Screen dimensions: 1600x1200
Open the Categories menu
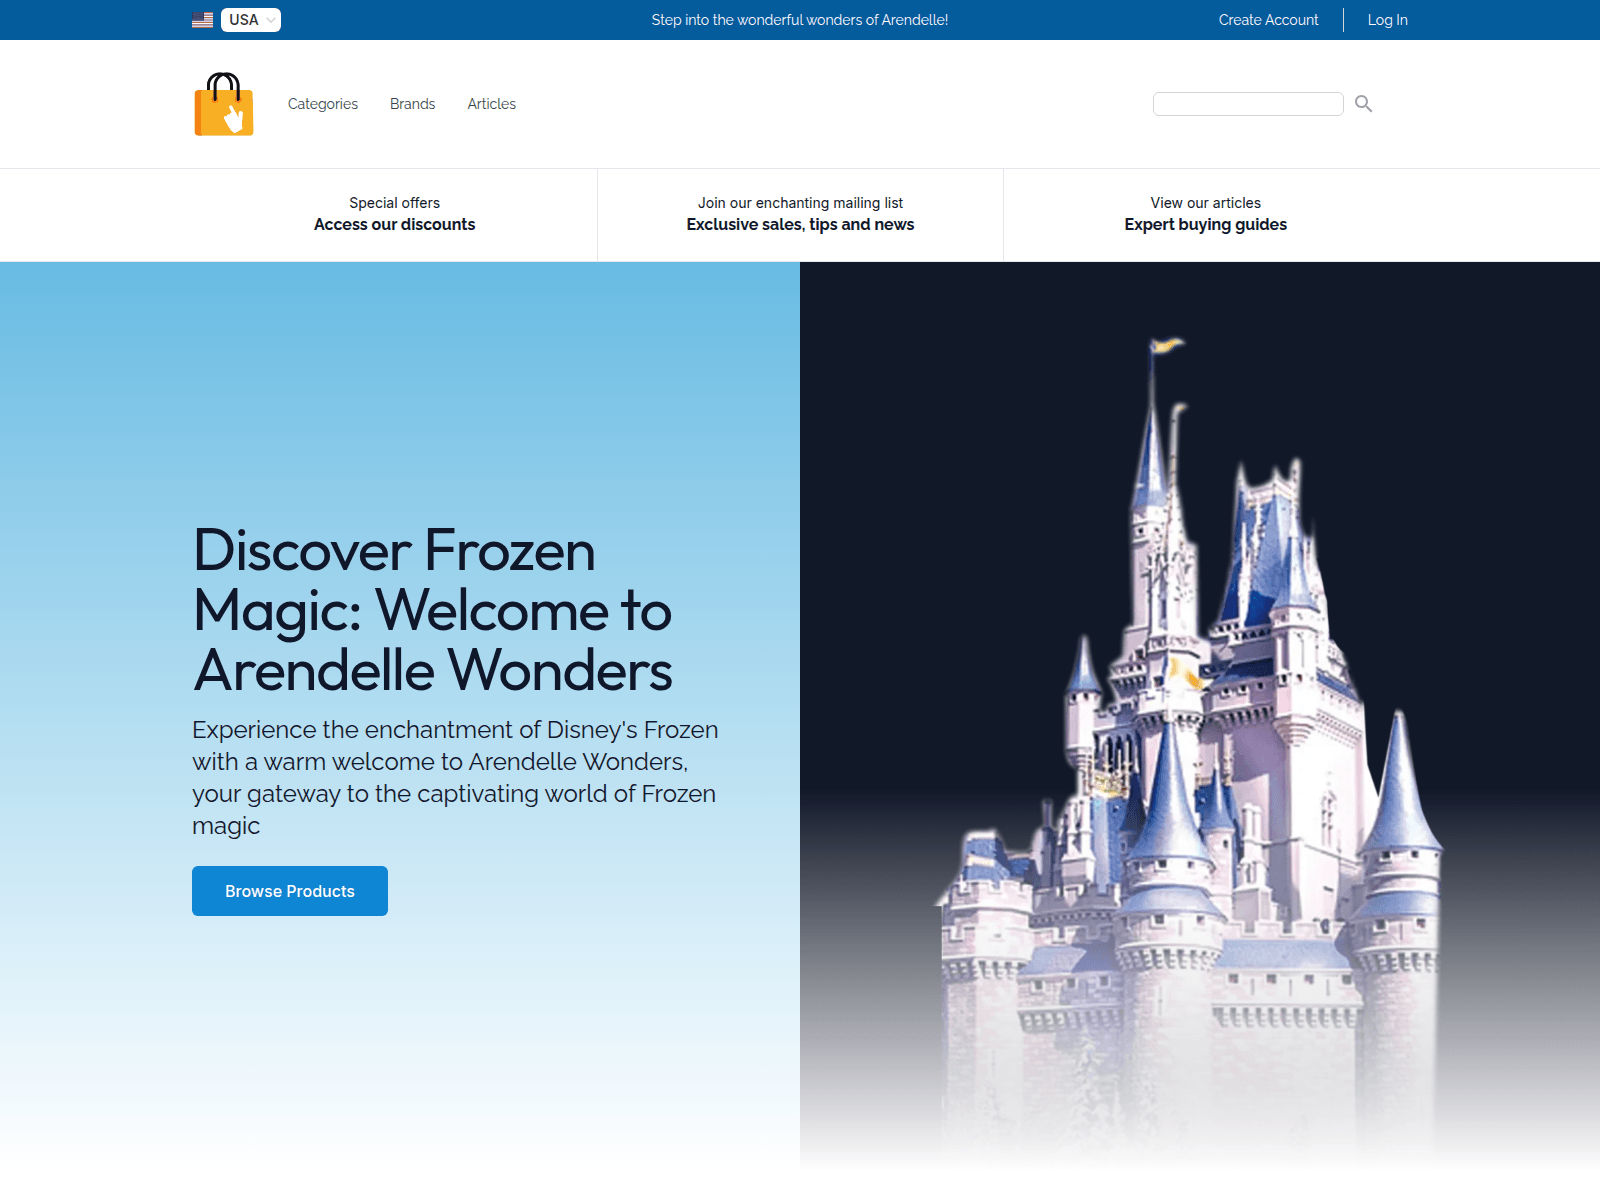tap(323, 104)
